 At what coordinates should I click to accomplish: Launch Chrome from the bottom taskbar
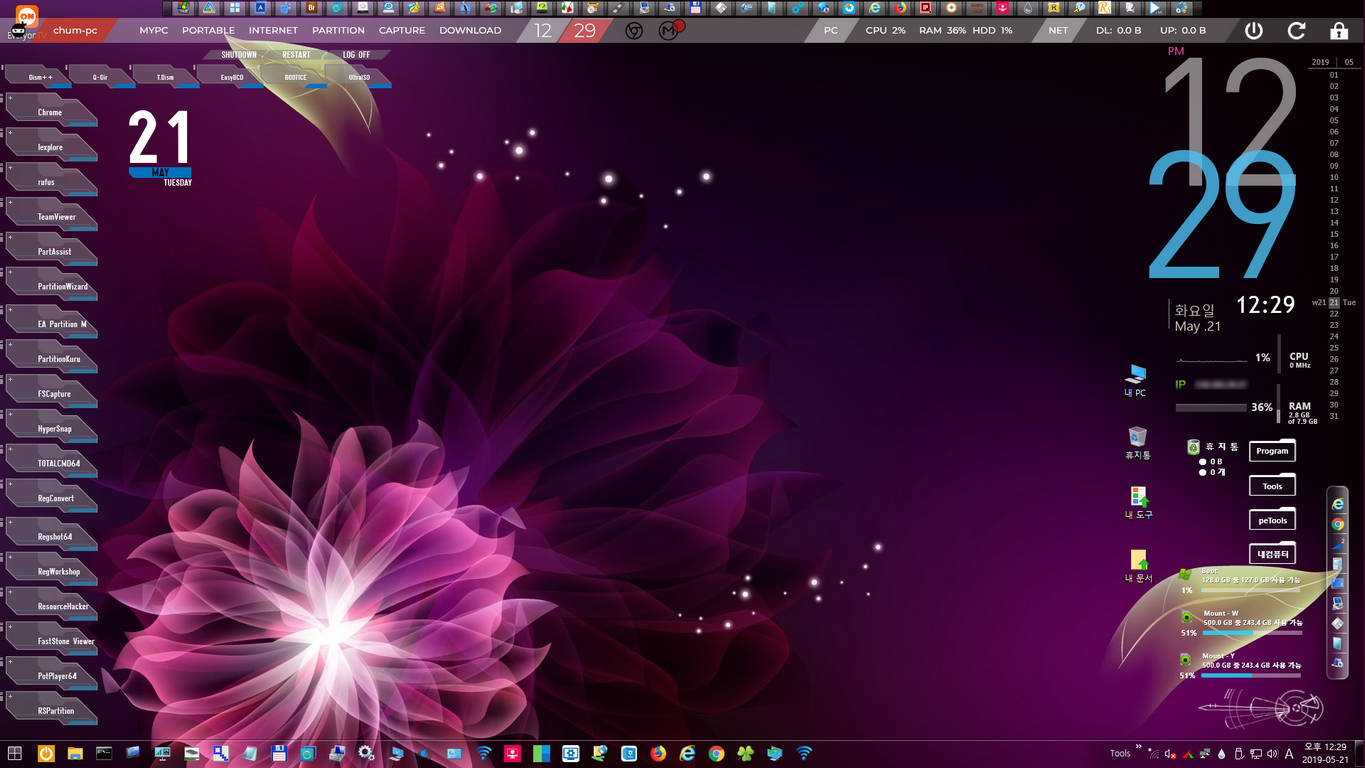(x=716, y=753)
